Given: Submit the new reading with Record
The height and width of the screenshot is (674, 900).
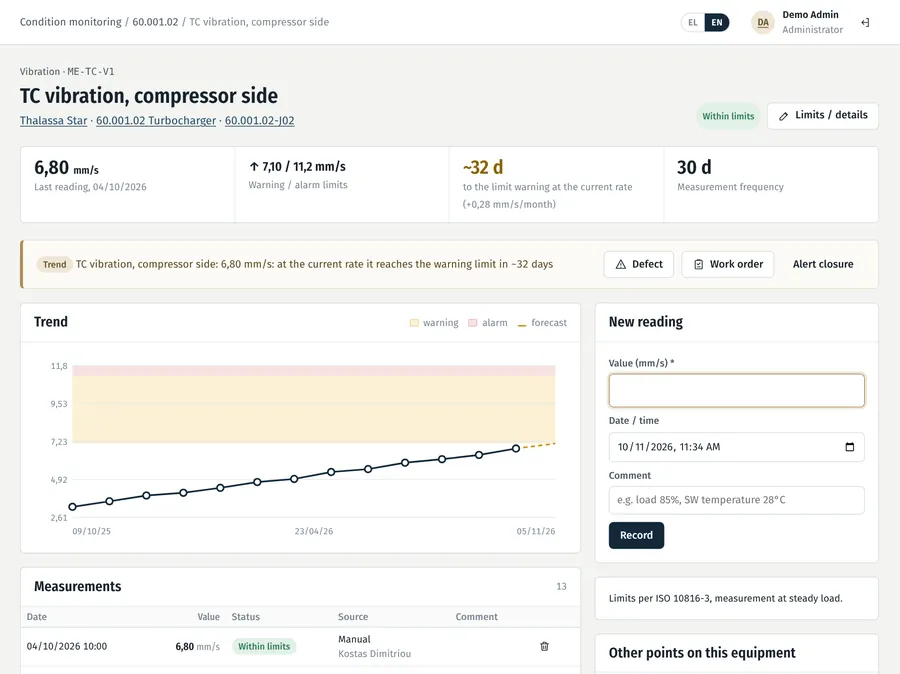Looking at the screenshot, I should 637,535.
